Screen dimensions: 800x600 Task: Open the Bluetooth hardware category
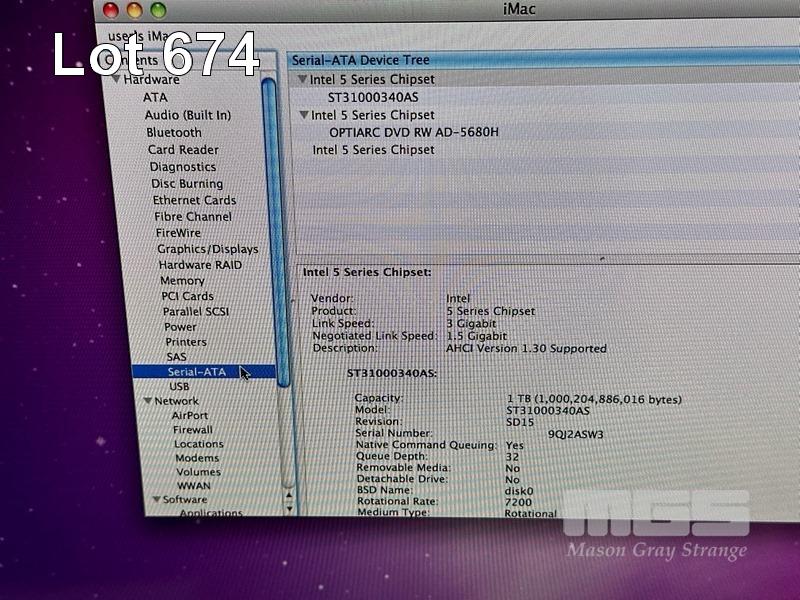[174, 132]
